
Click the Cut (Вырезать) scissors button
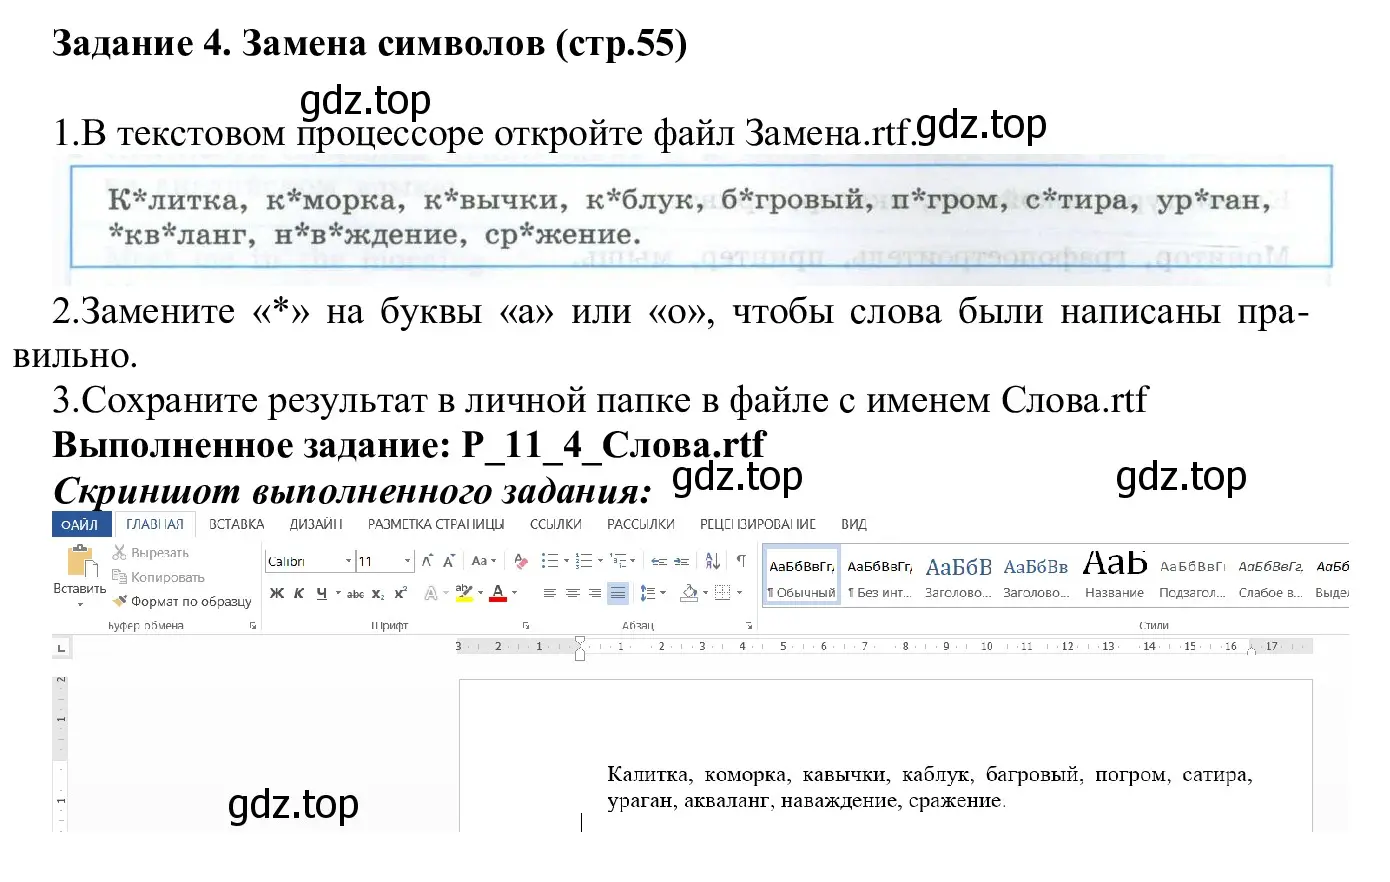151,552
